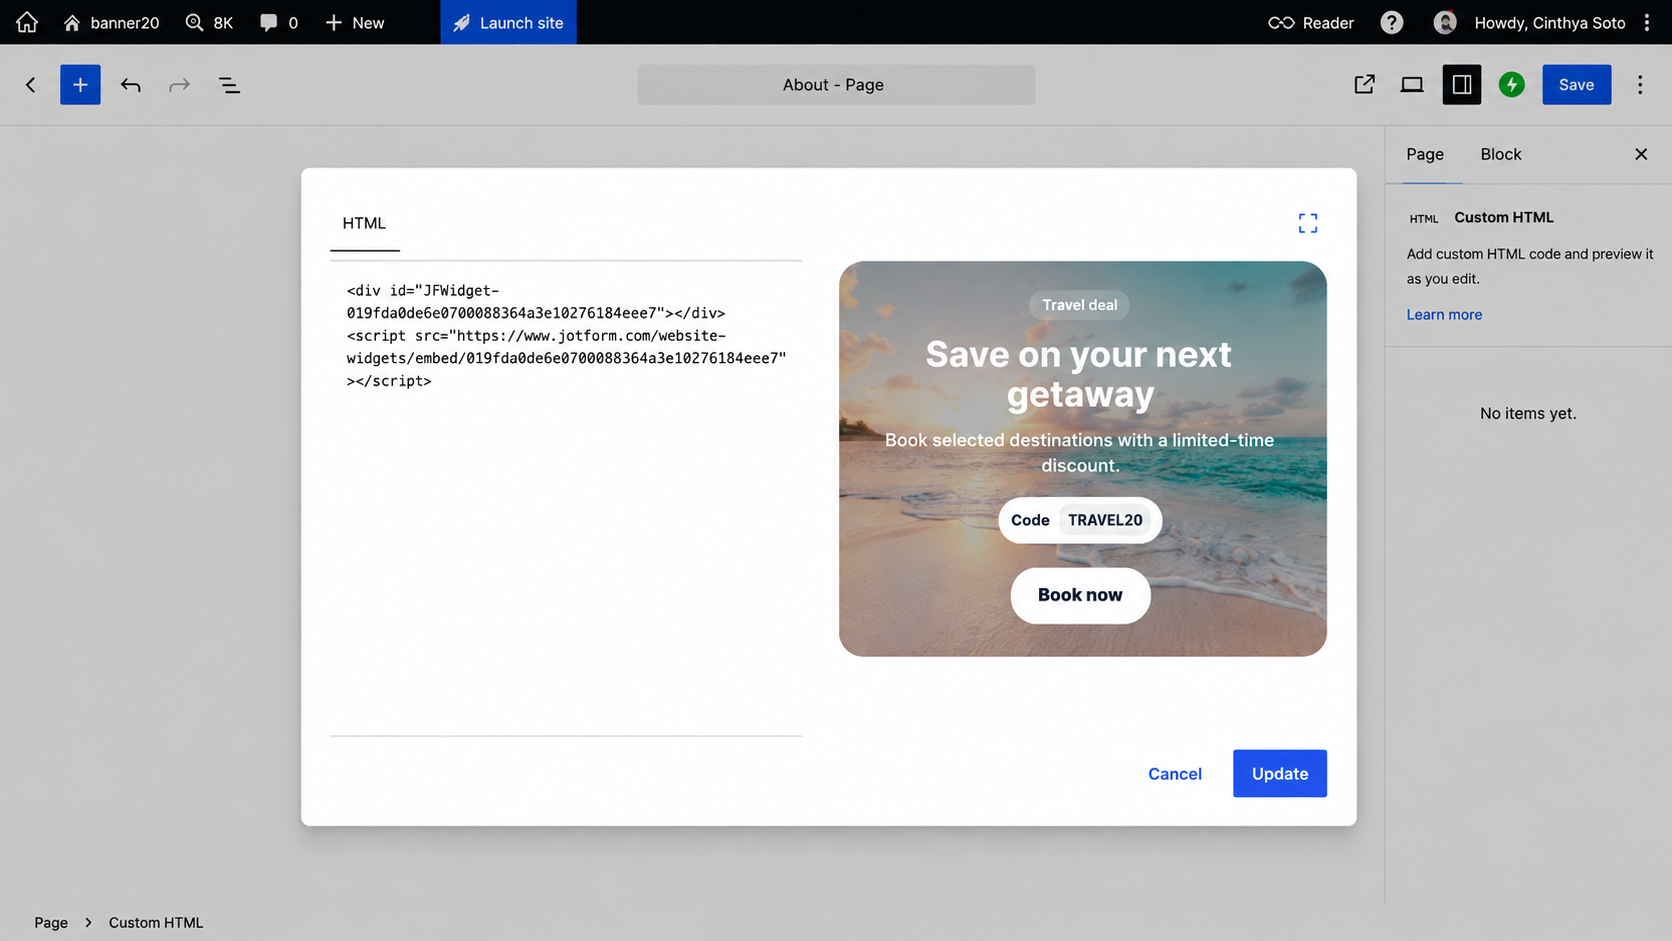Viewport: 1672px width, 941px height.
Task: Open the Learn more link
Action: 1444,314
